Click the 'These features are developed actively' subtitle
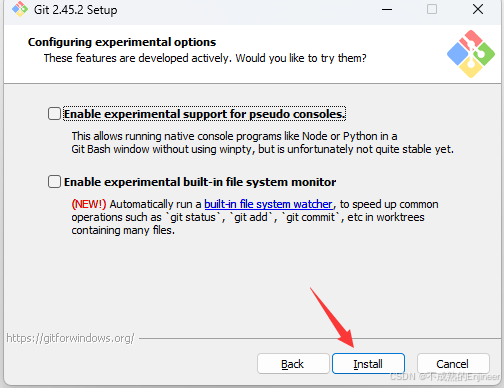The image size is (504, 388). click(x=205, y=58)
